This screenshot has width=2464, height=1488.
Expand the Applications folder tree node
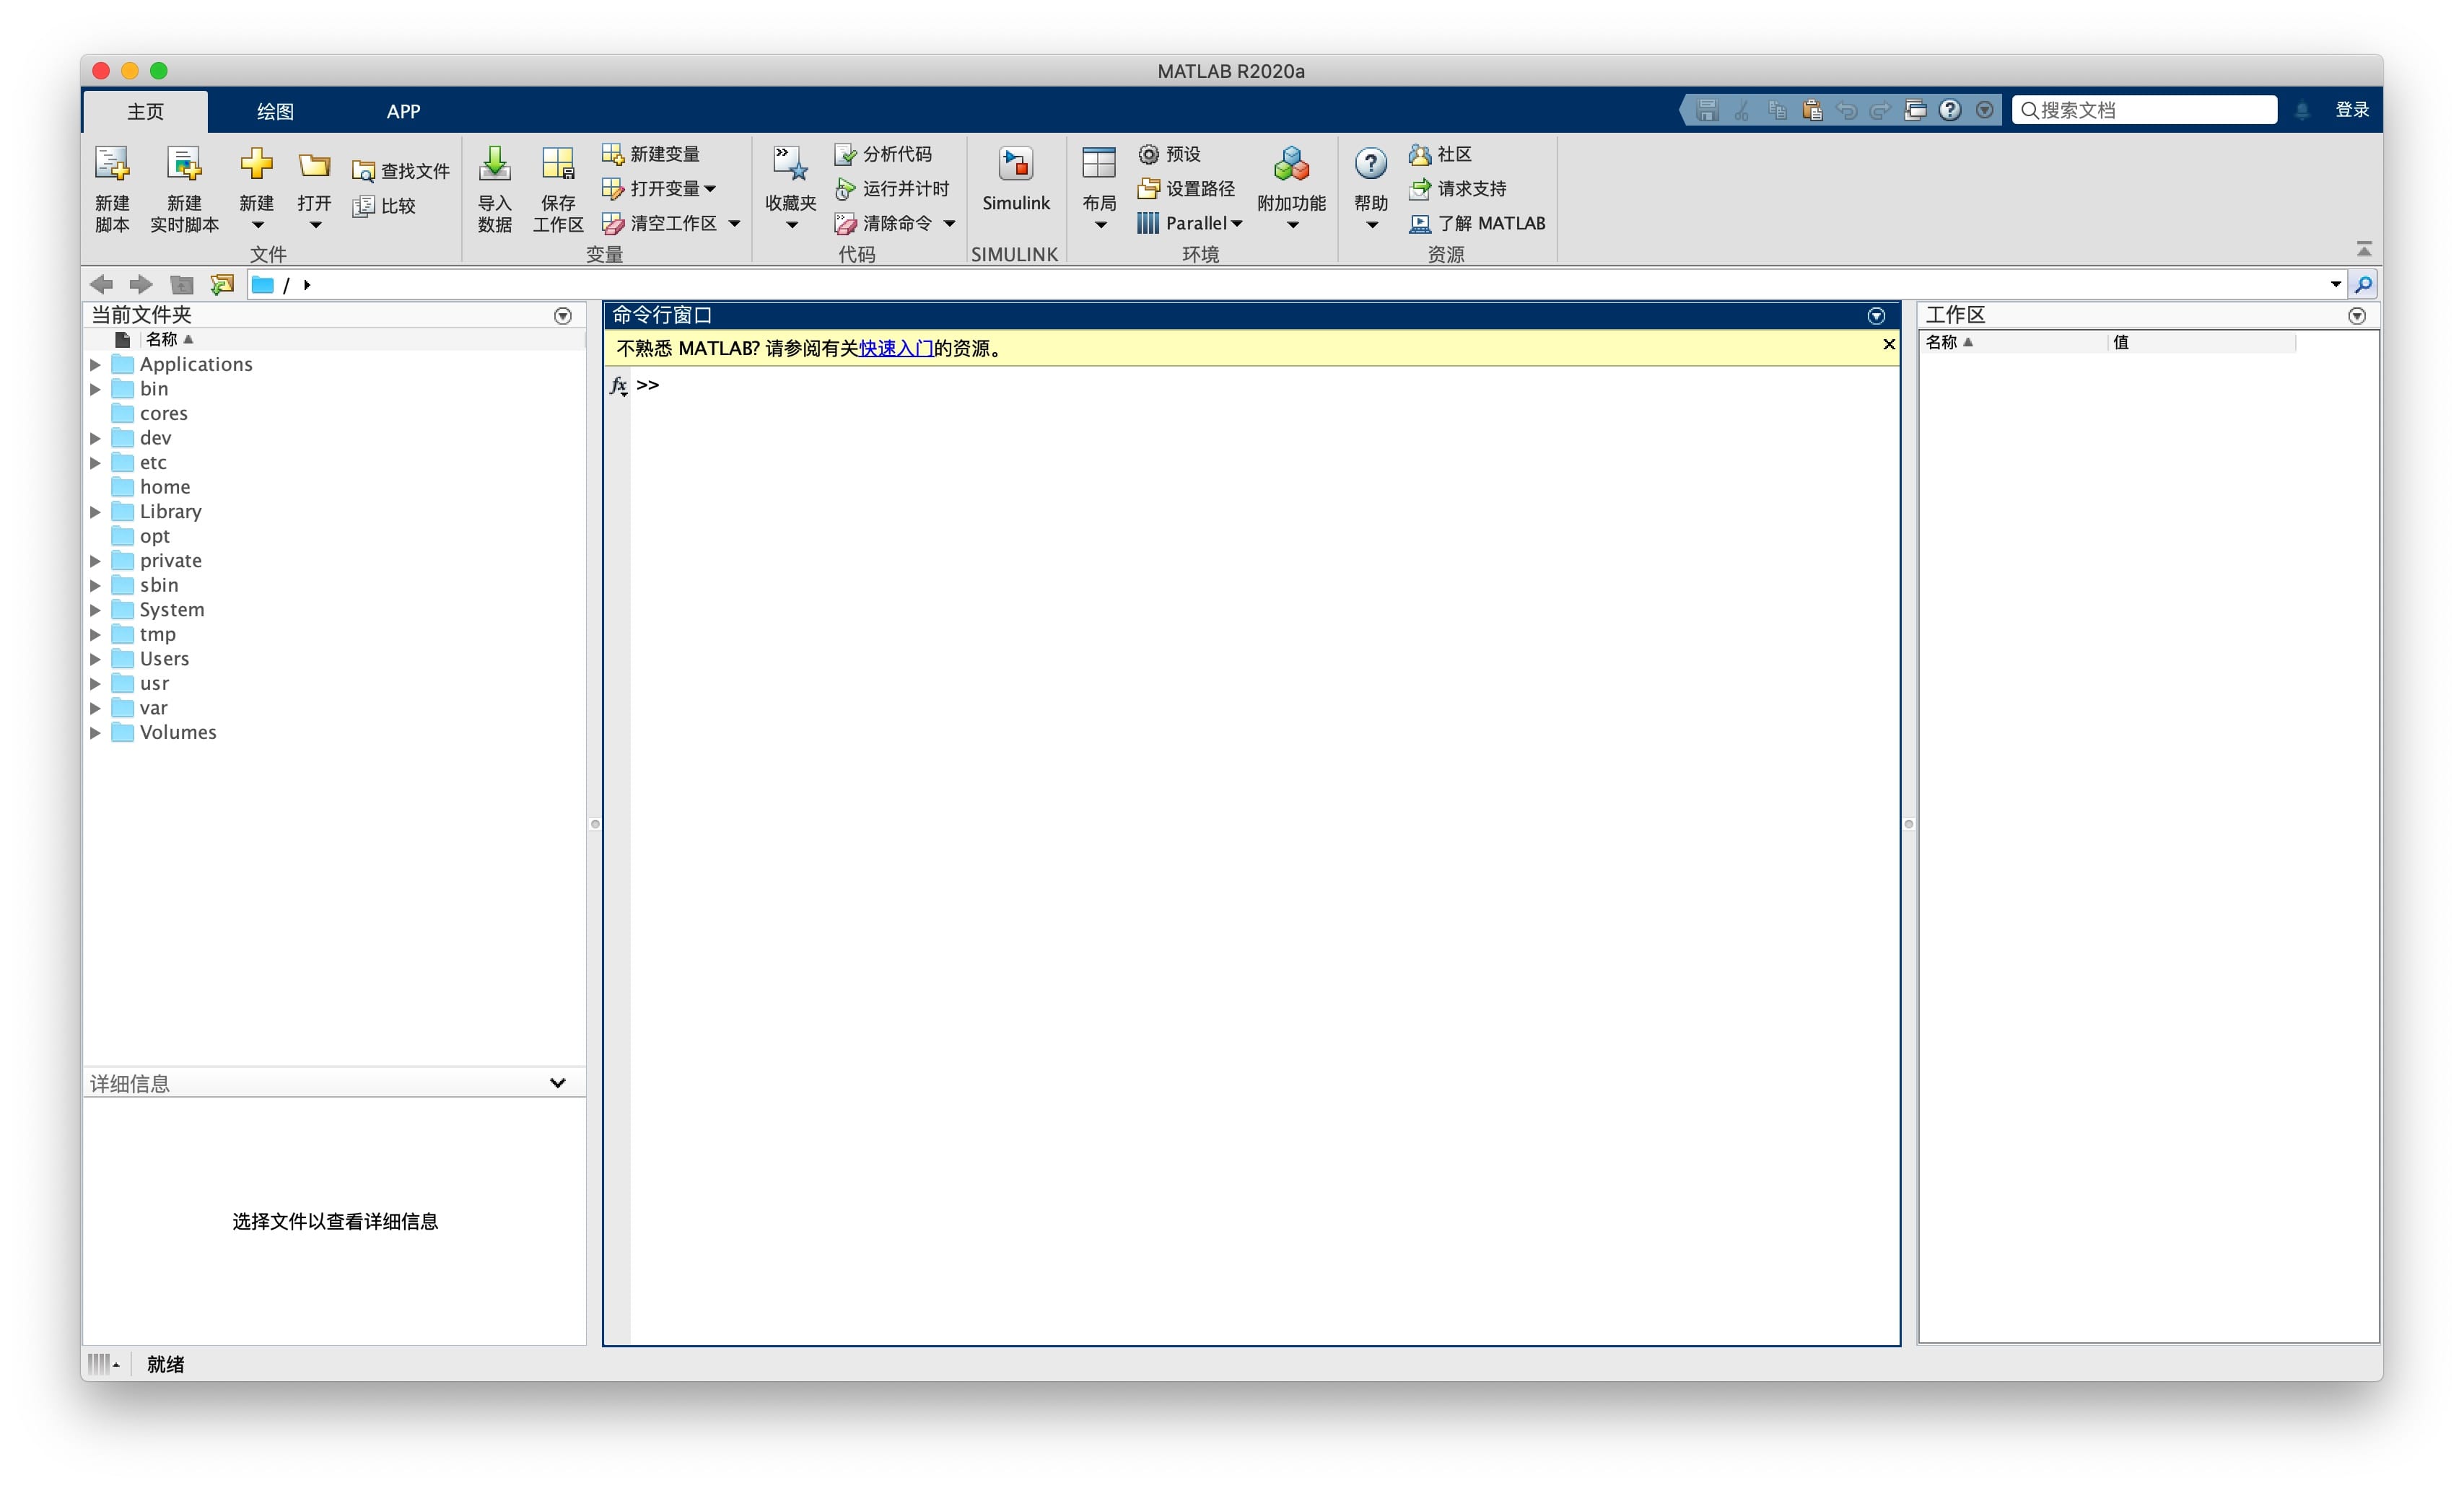96,365
